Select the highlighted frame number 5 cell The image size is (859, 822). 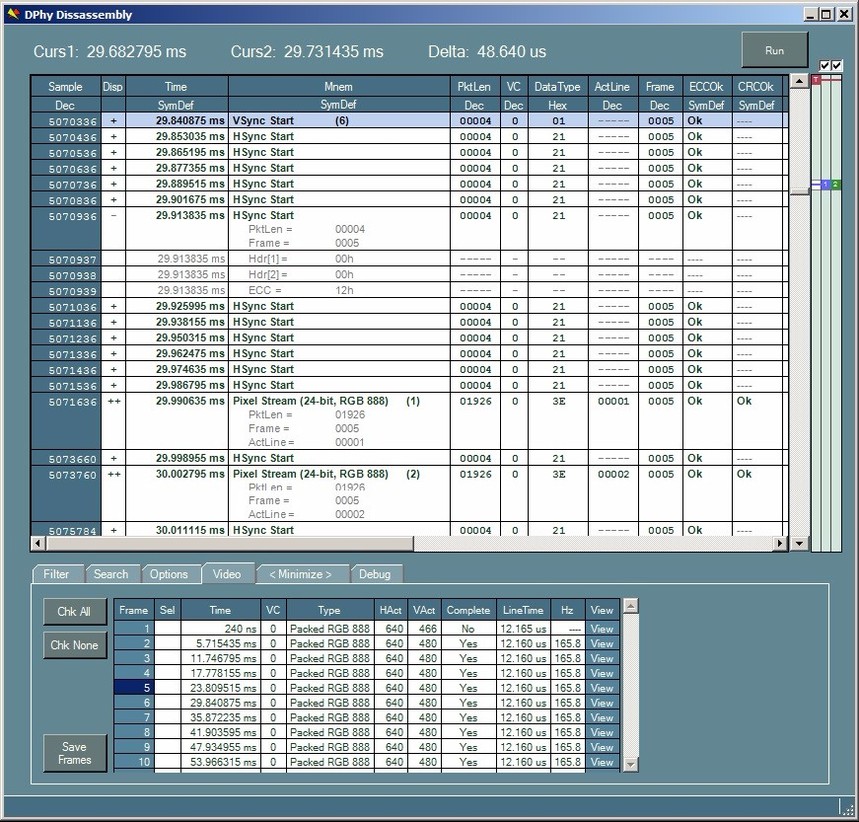pos(133,688)
